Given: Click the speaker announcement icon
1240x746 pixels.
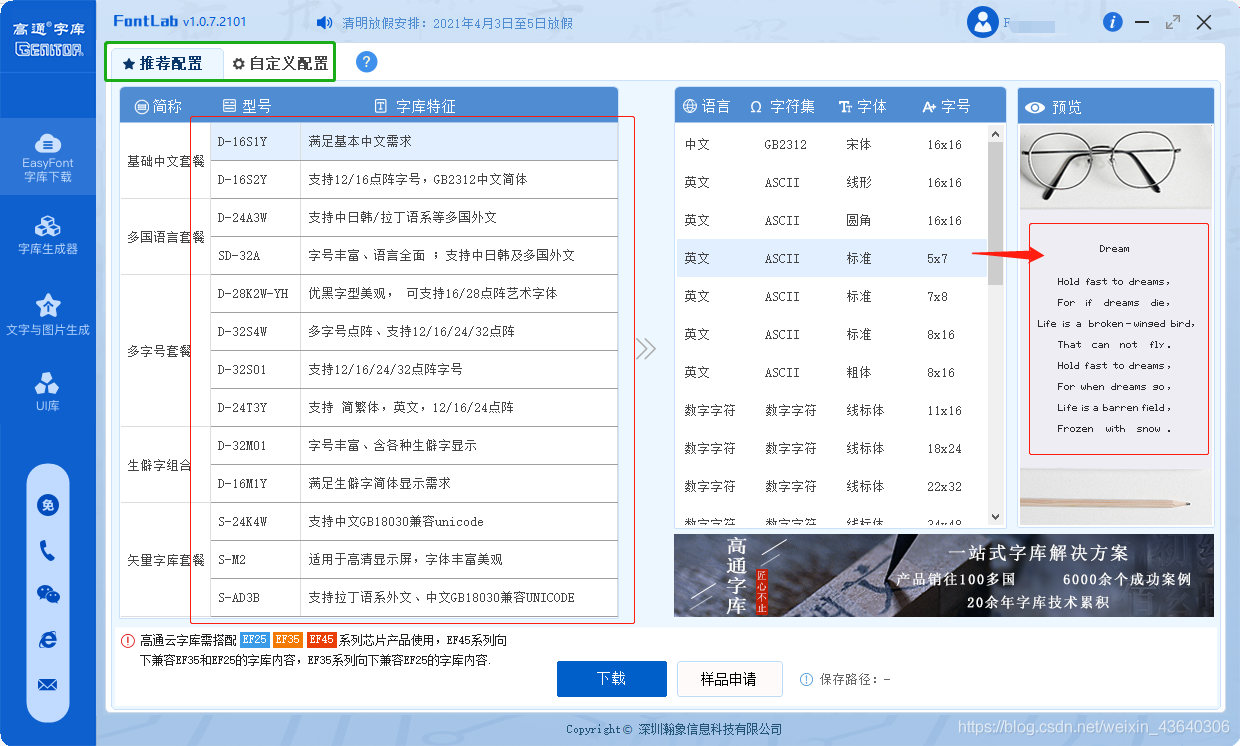Looking at the screenshot, I should (x=324, y=22).
